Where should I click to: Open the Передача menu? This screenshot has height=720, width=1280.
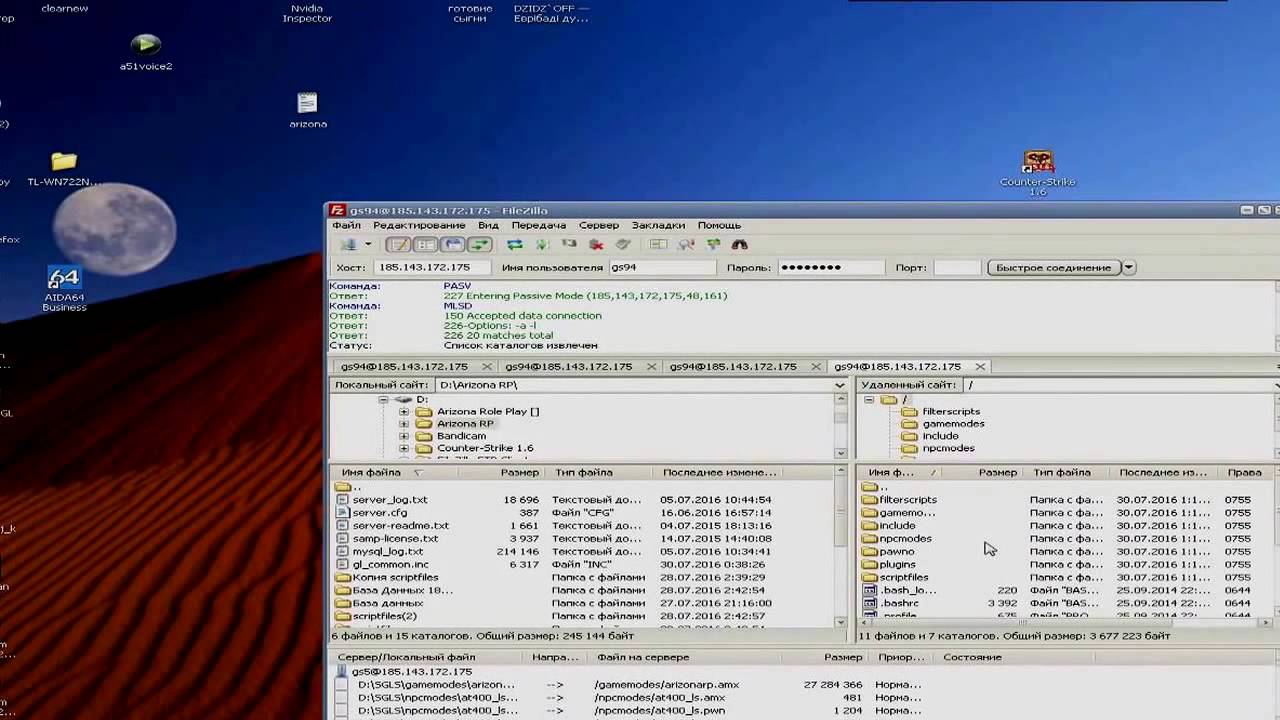(x=539, y=225)
